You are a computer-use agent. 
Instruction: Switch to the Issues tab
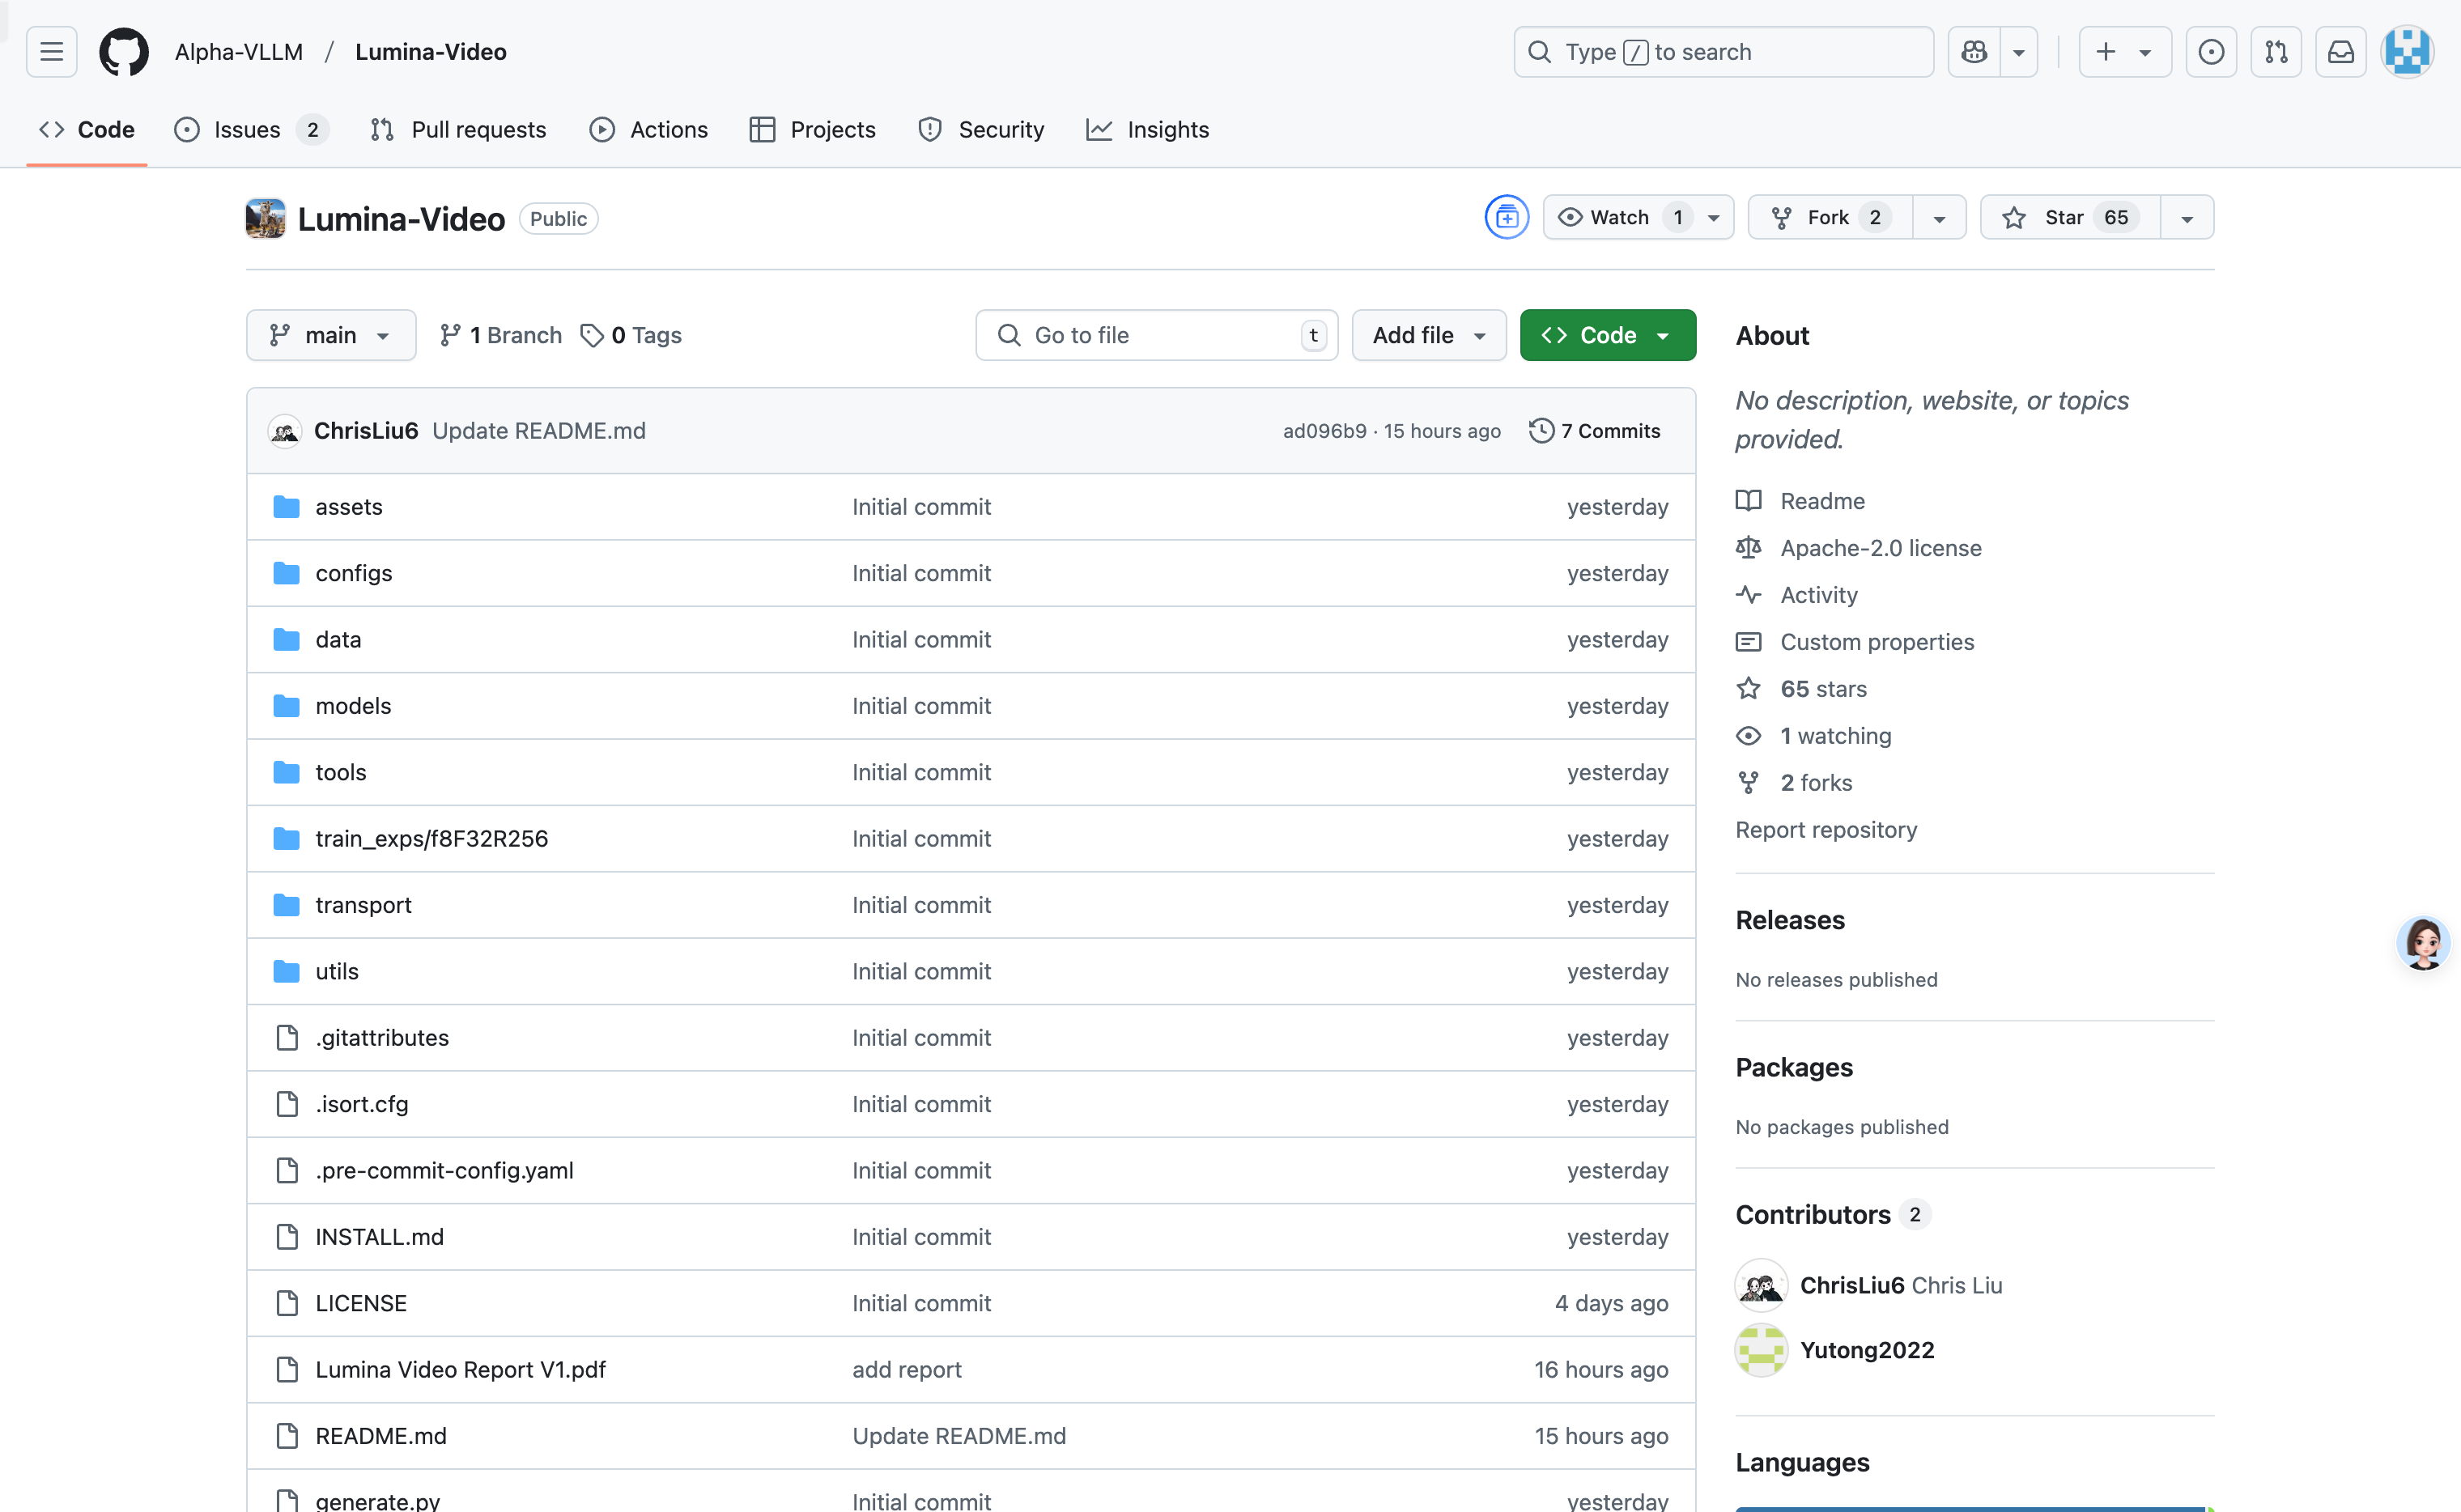point(251,130)
